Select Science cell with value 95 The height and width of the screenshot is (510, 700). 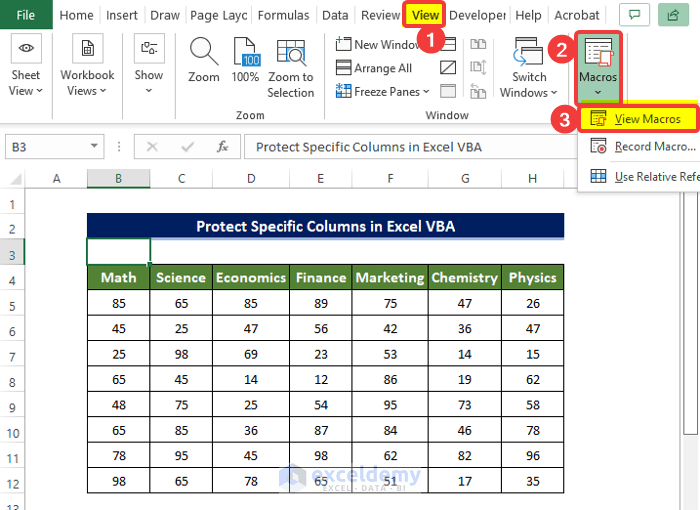pos(181,456)
